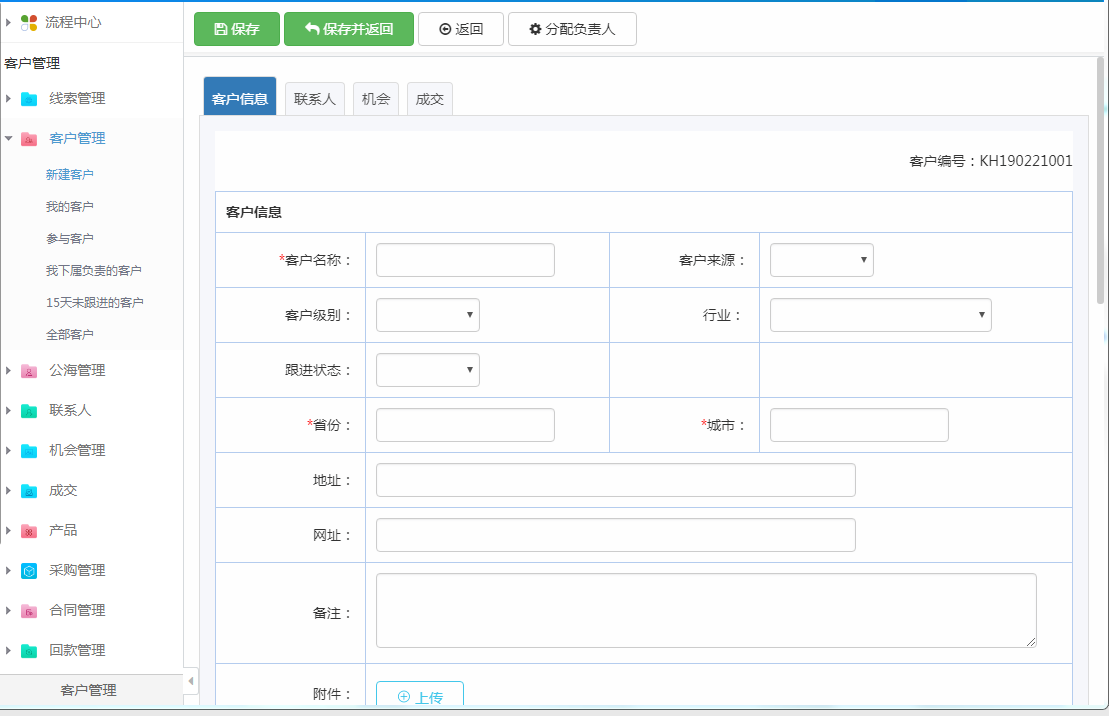The width and height of the screenshot is (1109, 716).
Task: Collapse the 客户管理 tree node arrow
Action: pos(8,139)
